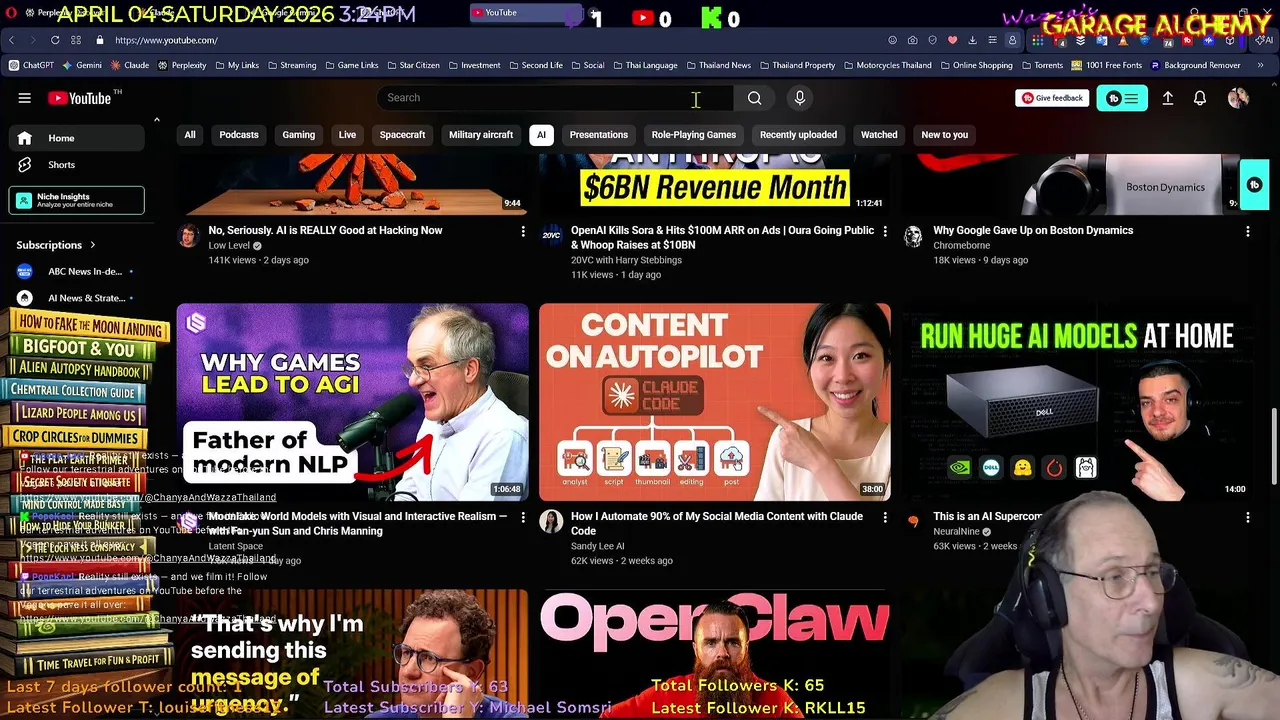Screen dimensions: 1280x720
Task: Open How I Automate 90% video title
Action: tap(717, 523)
